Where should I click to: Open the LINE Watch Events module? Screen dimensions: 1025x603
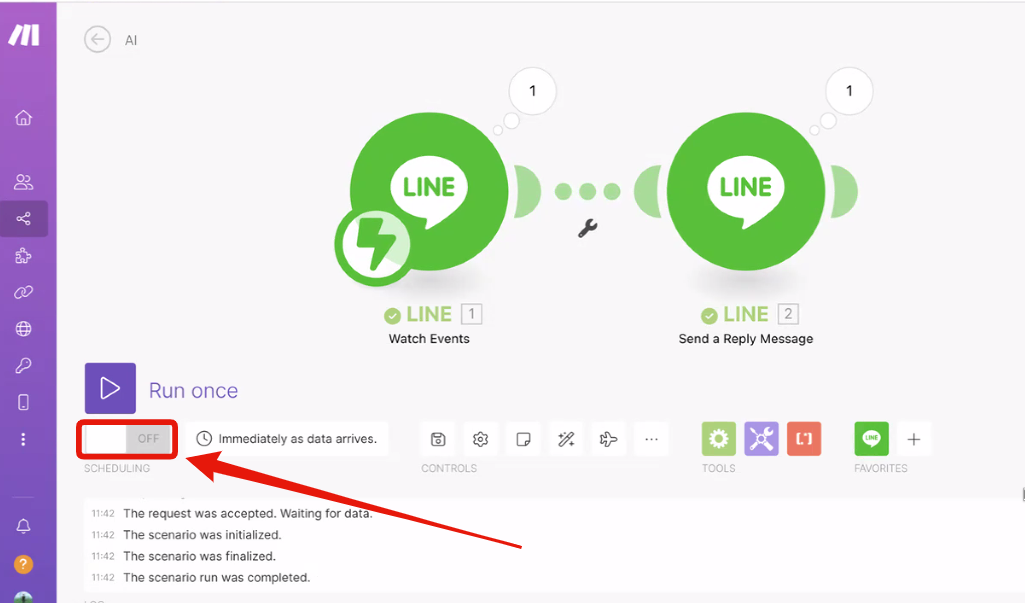[429, 191]
